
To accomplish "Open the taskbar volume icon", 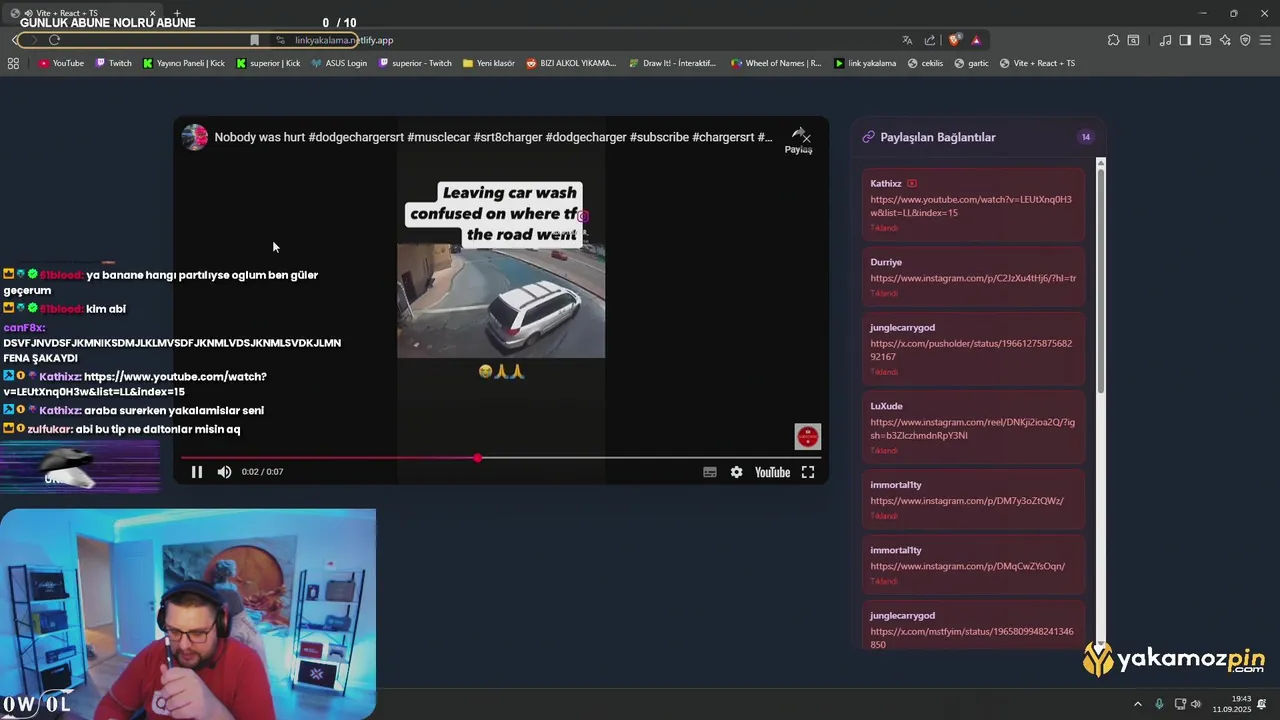I will 1196,704.
